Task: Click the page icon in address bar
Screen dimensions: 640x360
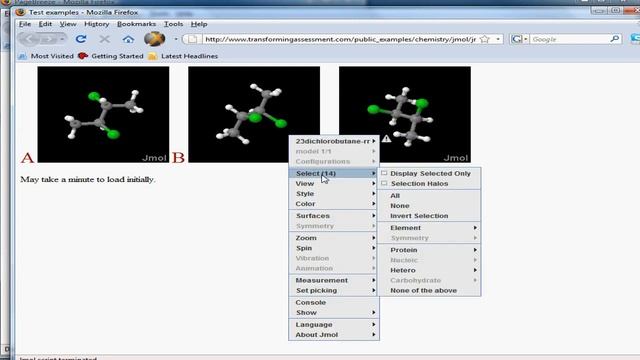Action: pyautogui.click(x=193, y=39)
